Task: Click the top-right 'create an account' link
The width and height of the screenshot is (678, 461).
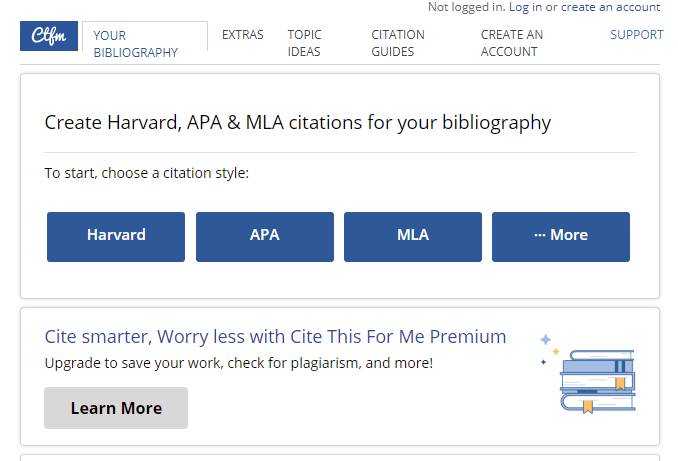Action: [x=611, y=7]
